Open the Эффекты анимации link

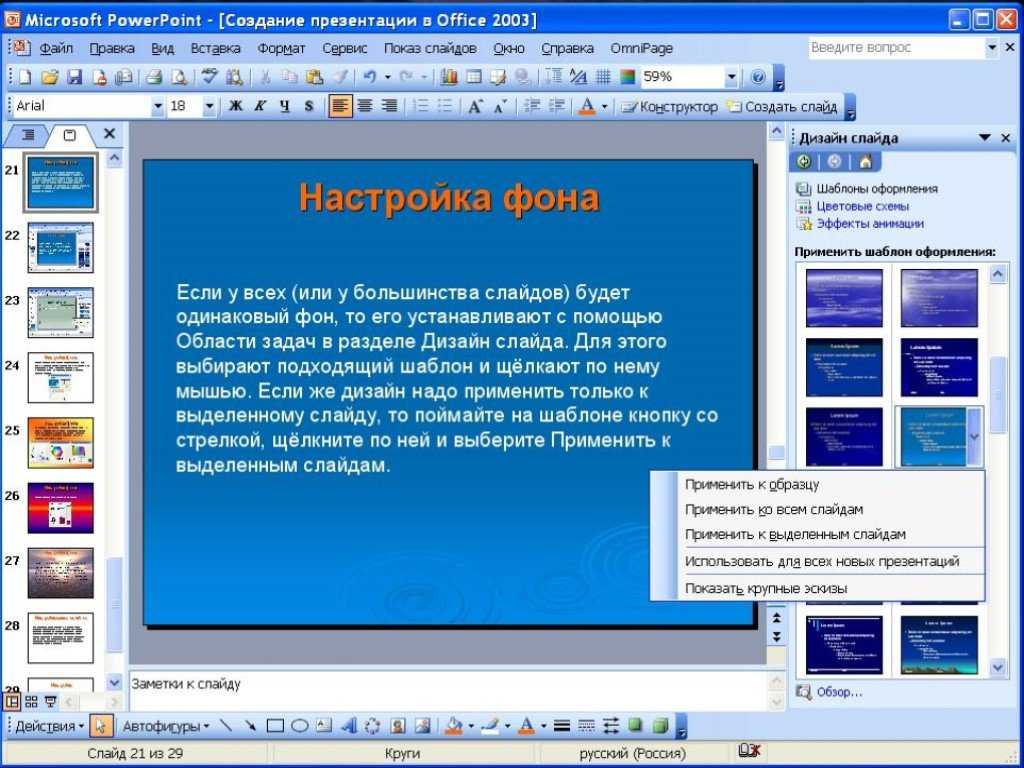870,223
